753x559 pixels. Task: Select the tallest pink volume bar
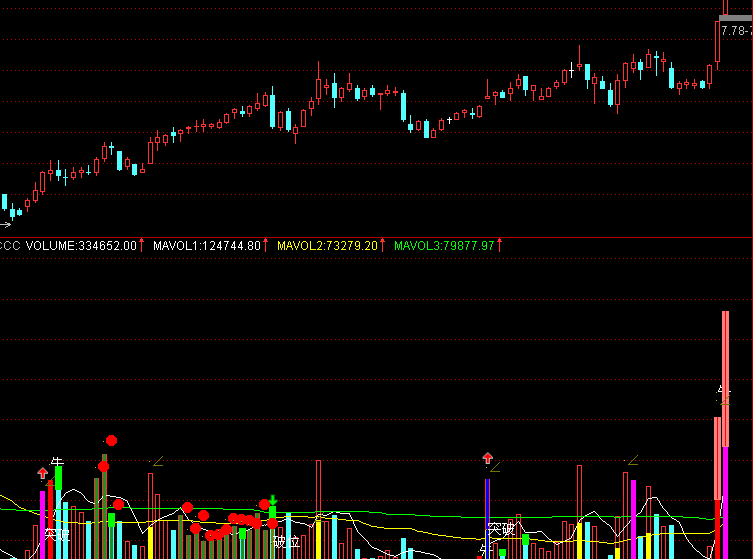pos(725,379)
